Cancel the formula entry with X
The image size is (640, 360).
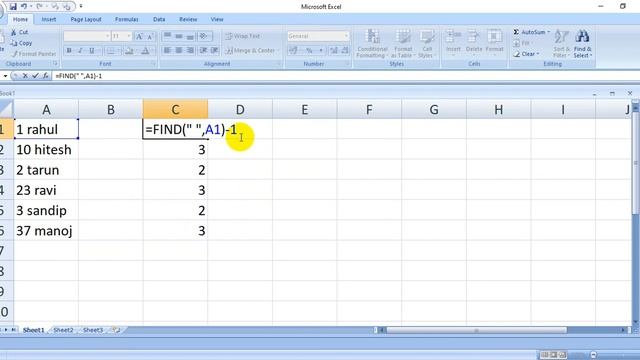(25, 76)
